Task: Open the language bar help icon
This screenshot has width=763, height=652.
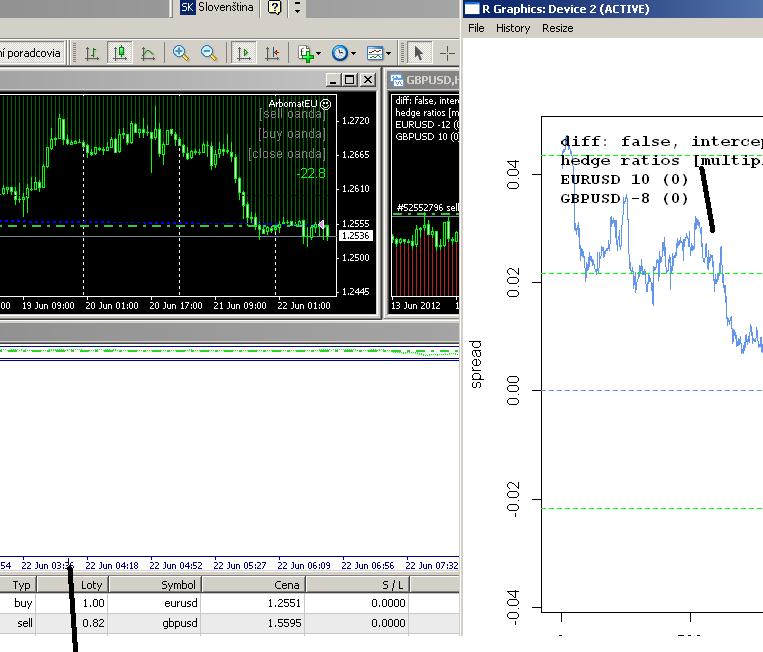Action: click(274, 7)
